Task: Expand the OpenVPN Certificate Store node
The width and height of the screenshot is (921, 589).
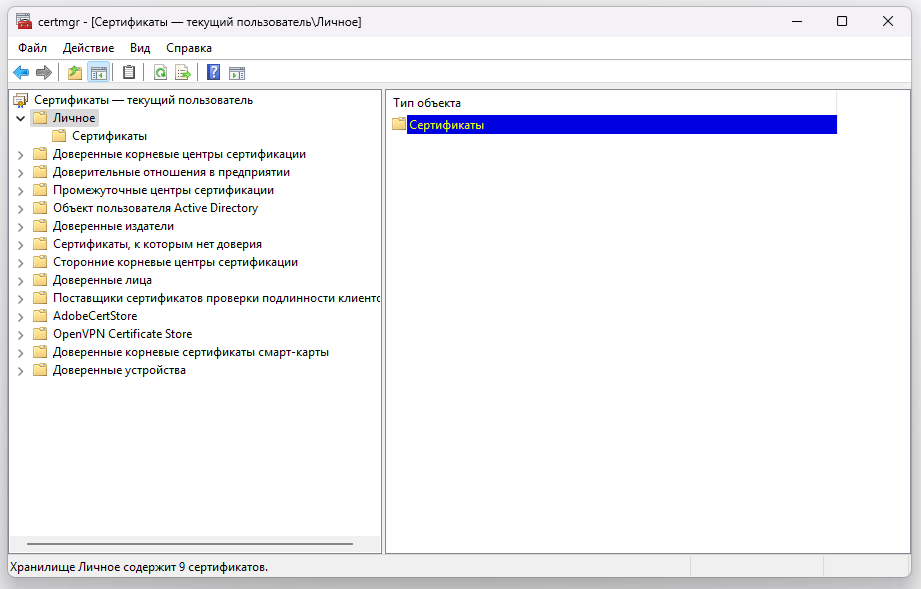Action: click(21, 334)
